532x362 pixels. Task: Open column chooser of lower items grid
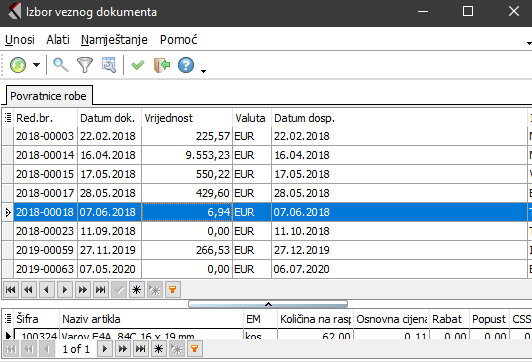[x=8, y=319]
